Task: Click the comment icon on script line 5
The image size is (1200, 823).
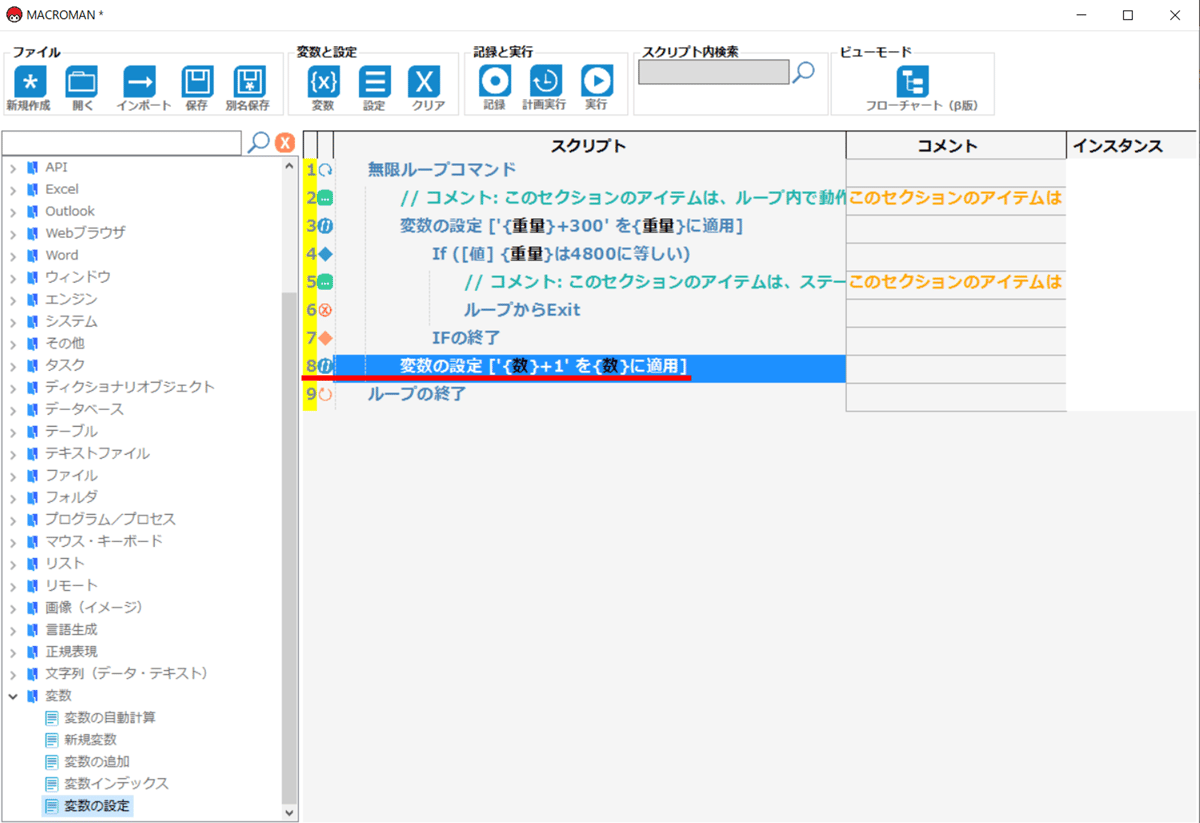Action: (325, 282)
